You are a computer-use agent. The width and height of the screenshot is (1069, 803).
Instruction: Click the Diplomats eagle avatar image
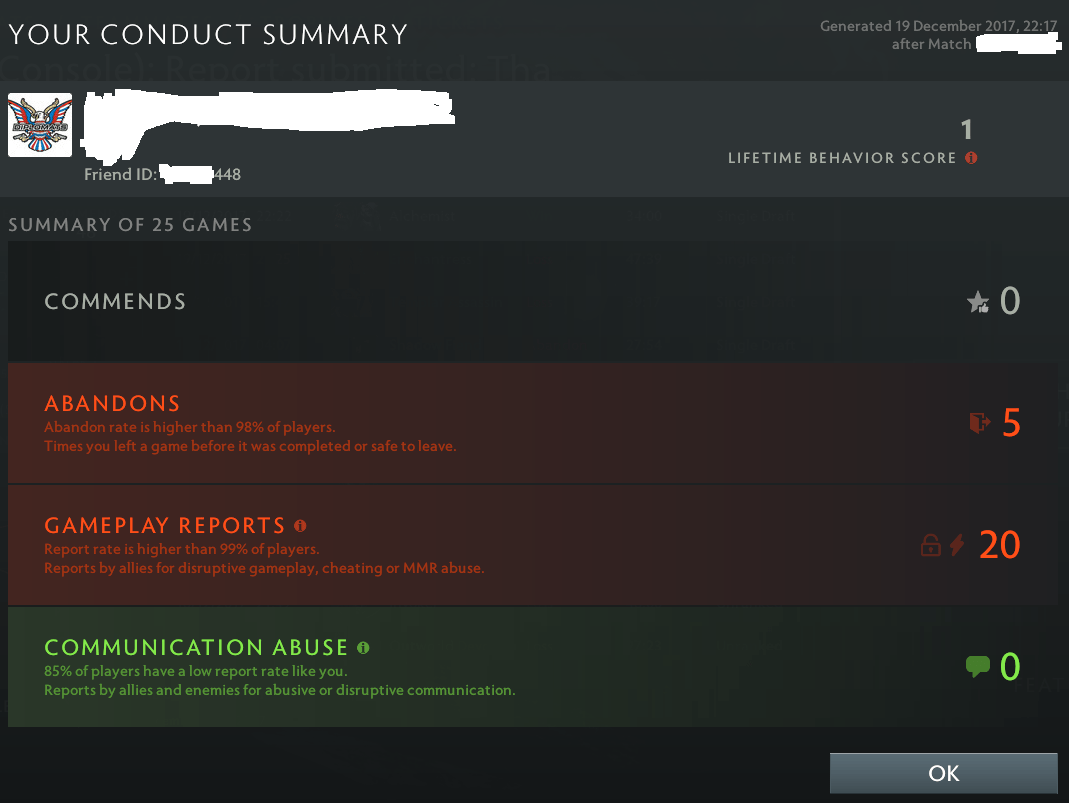click(40, 125)
